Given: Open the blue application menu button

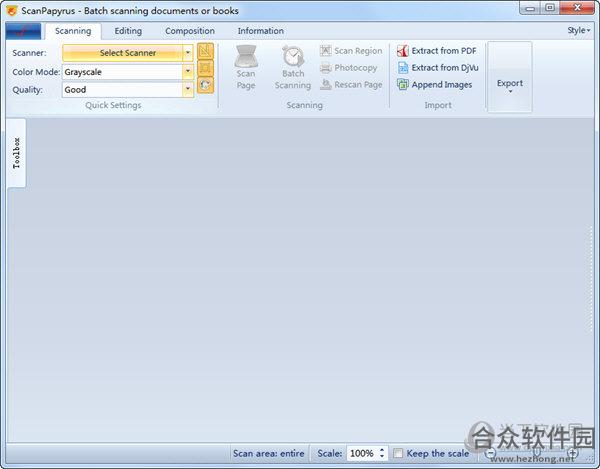Looking at the screenshot, I should [x=23, y=31].
